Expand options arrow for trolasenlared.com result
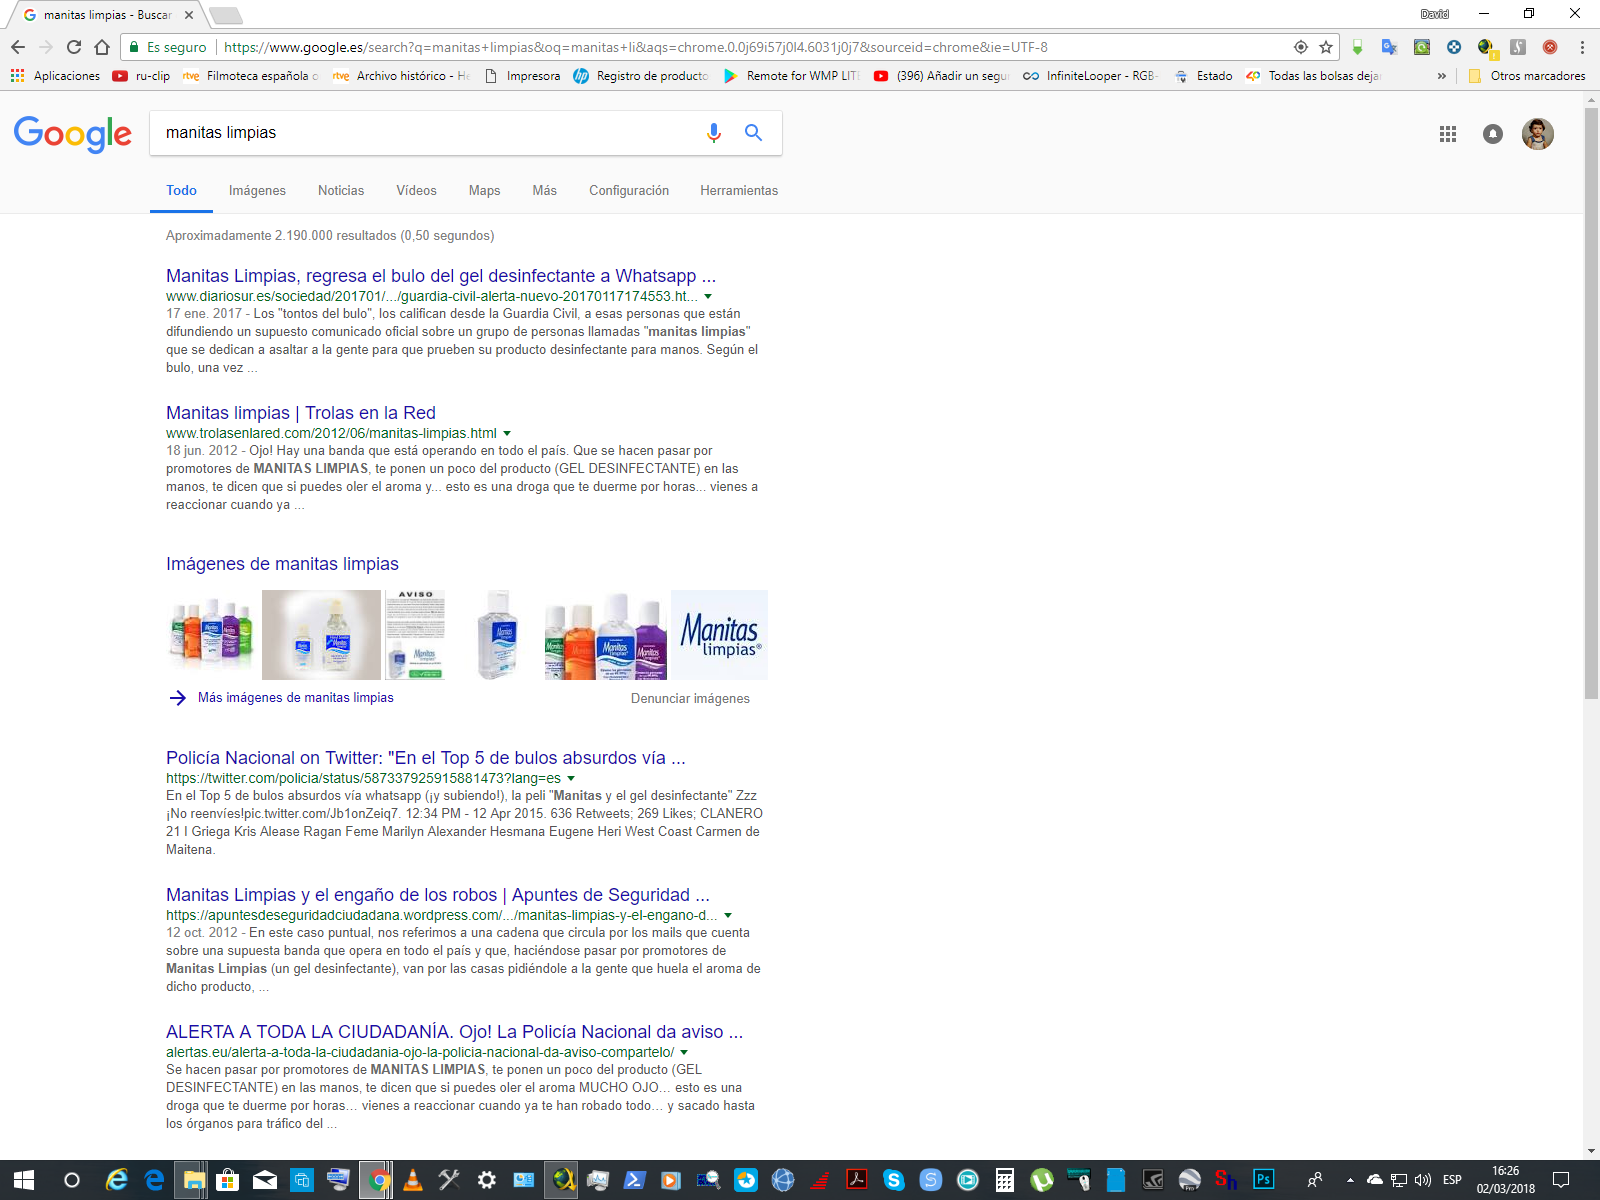The height and width of the screenshot is (1200, 1600). pyautogui.click(x=507, y=434)
